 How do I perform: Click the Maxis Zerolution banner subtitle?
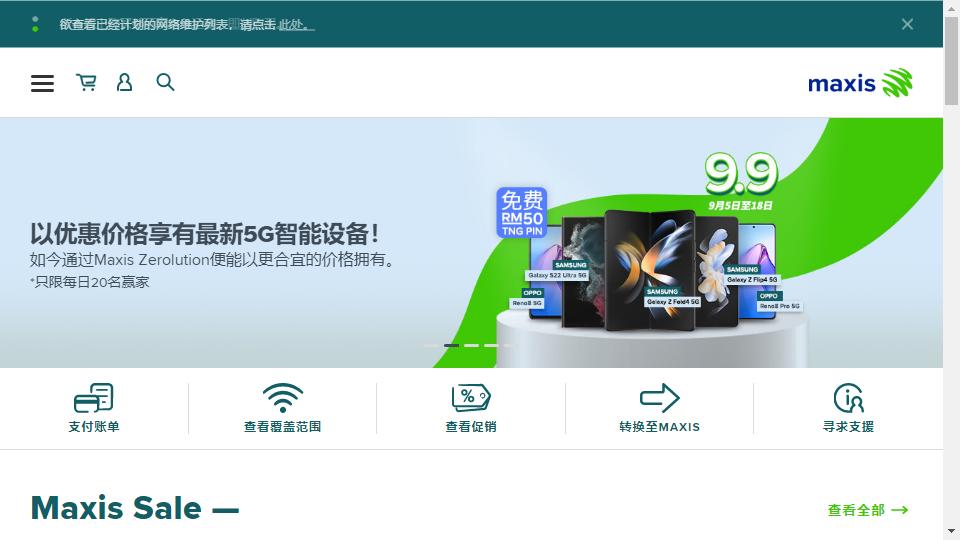point(213,260)
